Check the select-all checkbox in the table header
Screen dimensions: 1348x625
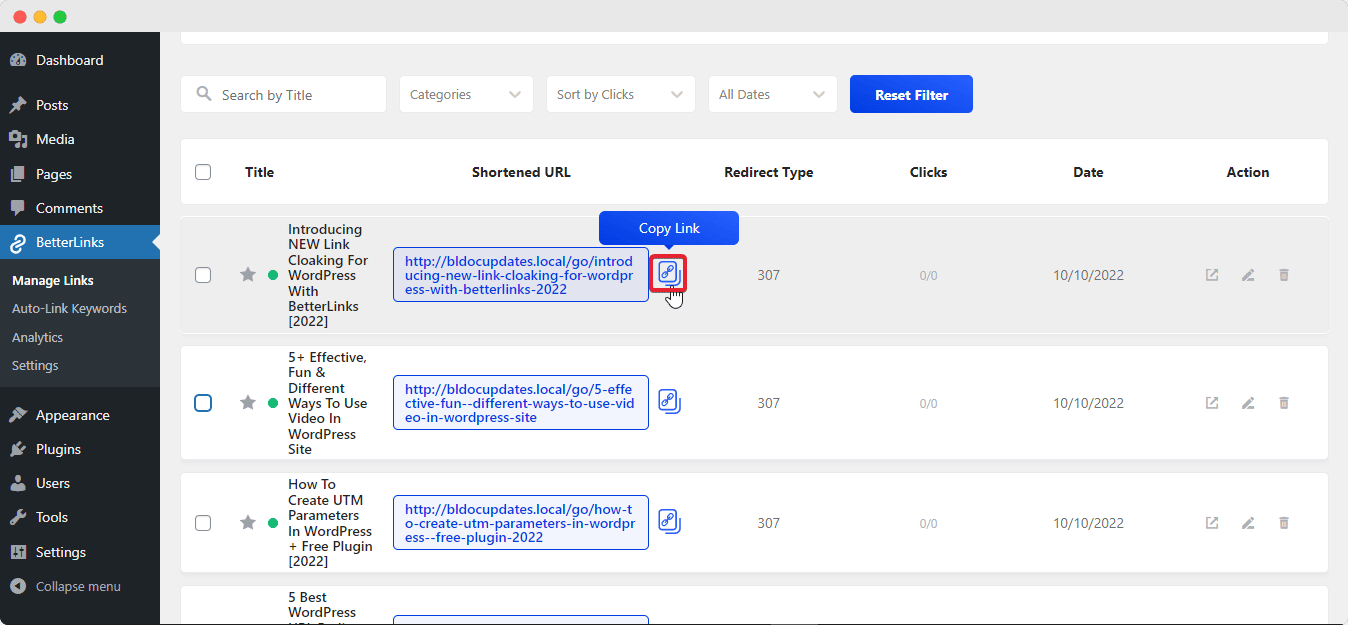pos(203,171)
